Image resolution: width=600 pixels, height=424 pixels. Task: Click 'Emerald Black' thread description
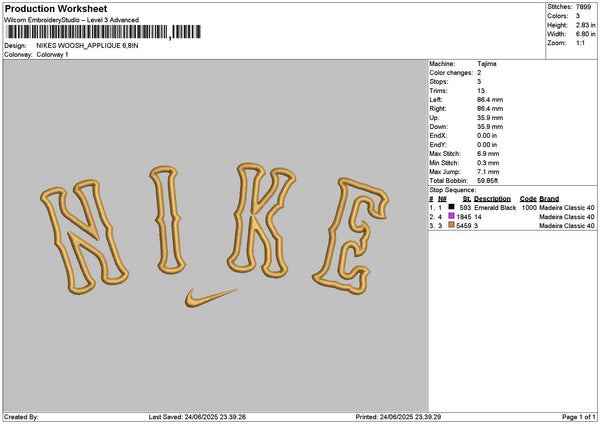coord(495,208)
